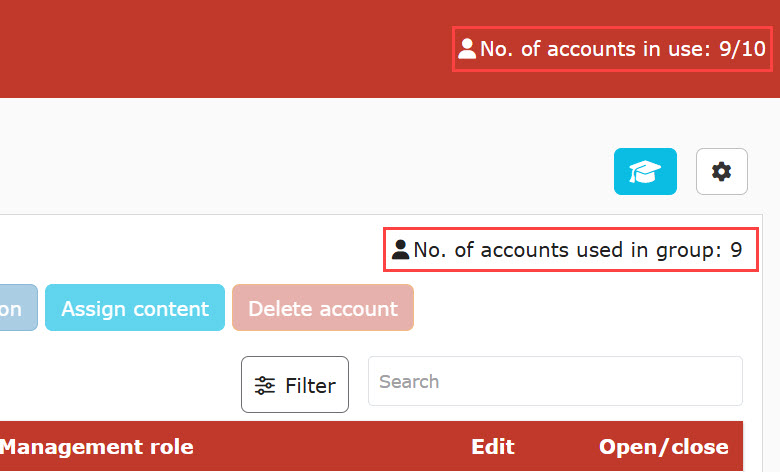The height and width of the screenshot is (472, 780).
Task: Click the sliders icon inside Filter button
Action: 265,385
